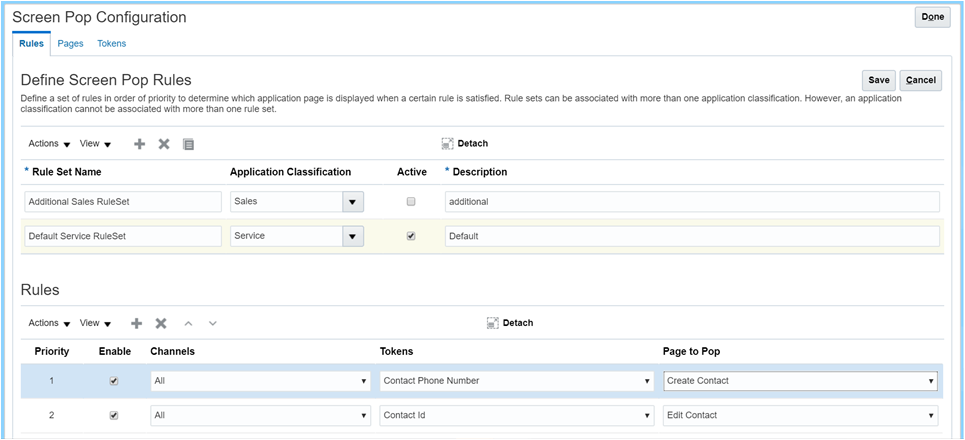Click the Save button
965x440 pixels.
tap(878, 80)
